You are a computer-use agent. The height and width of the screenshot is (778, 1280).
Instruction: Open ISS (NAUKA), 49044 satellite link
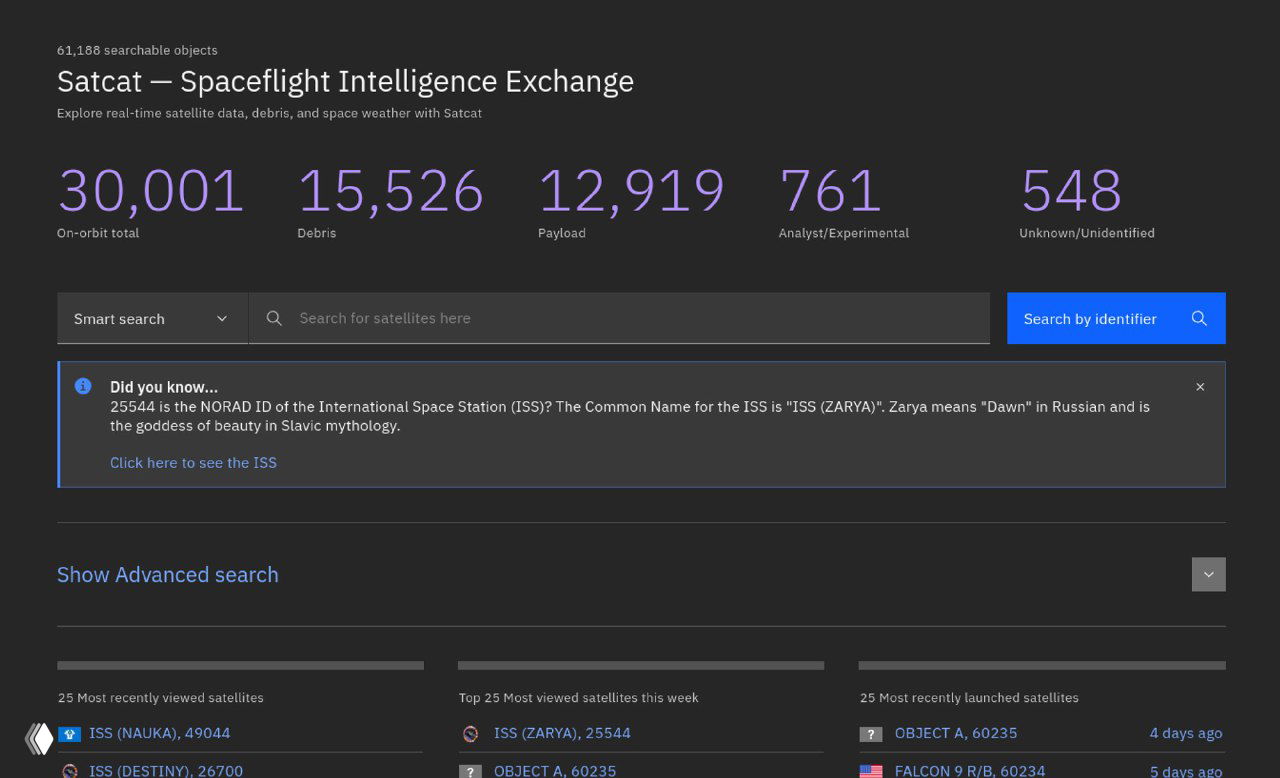click(159, 733)
